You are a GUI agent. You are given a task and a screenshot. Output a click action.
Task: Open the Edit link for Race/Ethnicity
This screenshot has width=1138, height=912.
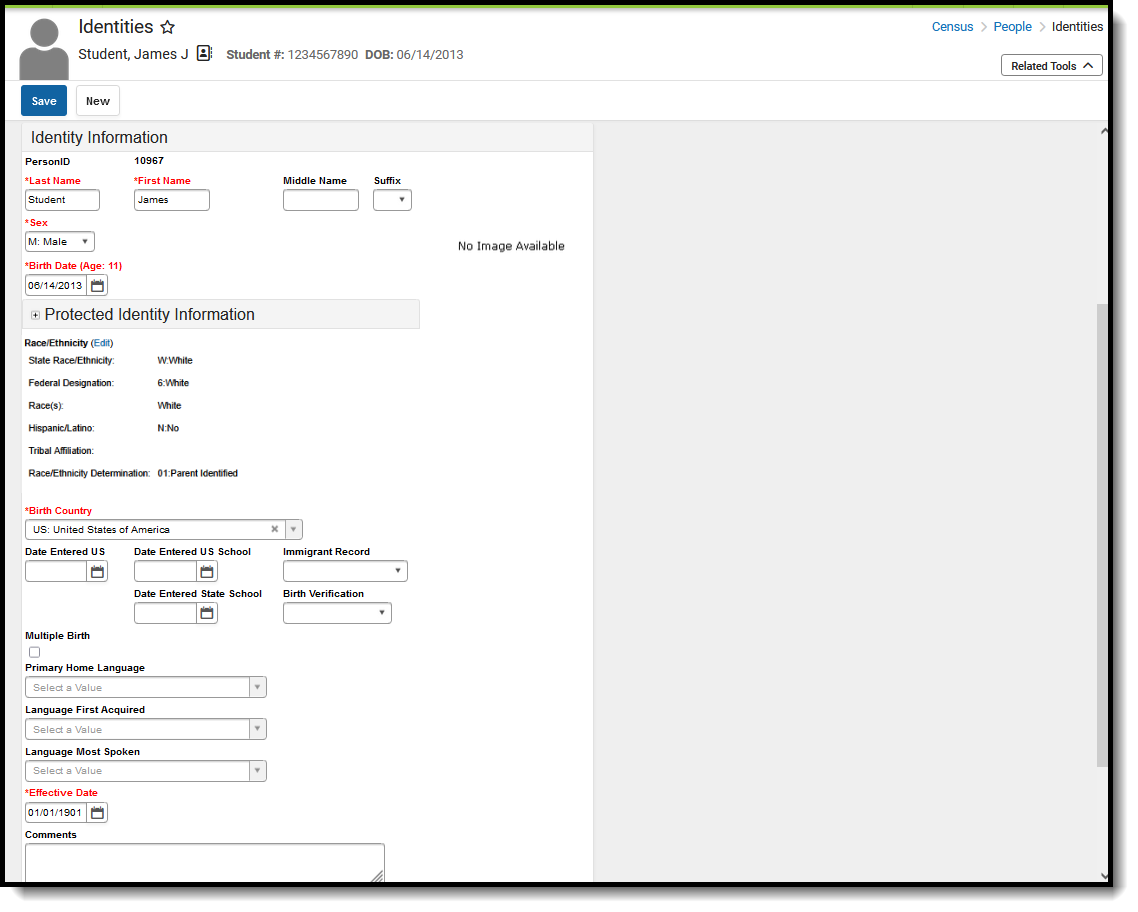click(x=102, y=342)
